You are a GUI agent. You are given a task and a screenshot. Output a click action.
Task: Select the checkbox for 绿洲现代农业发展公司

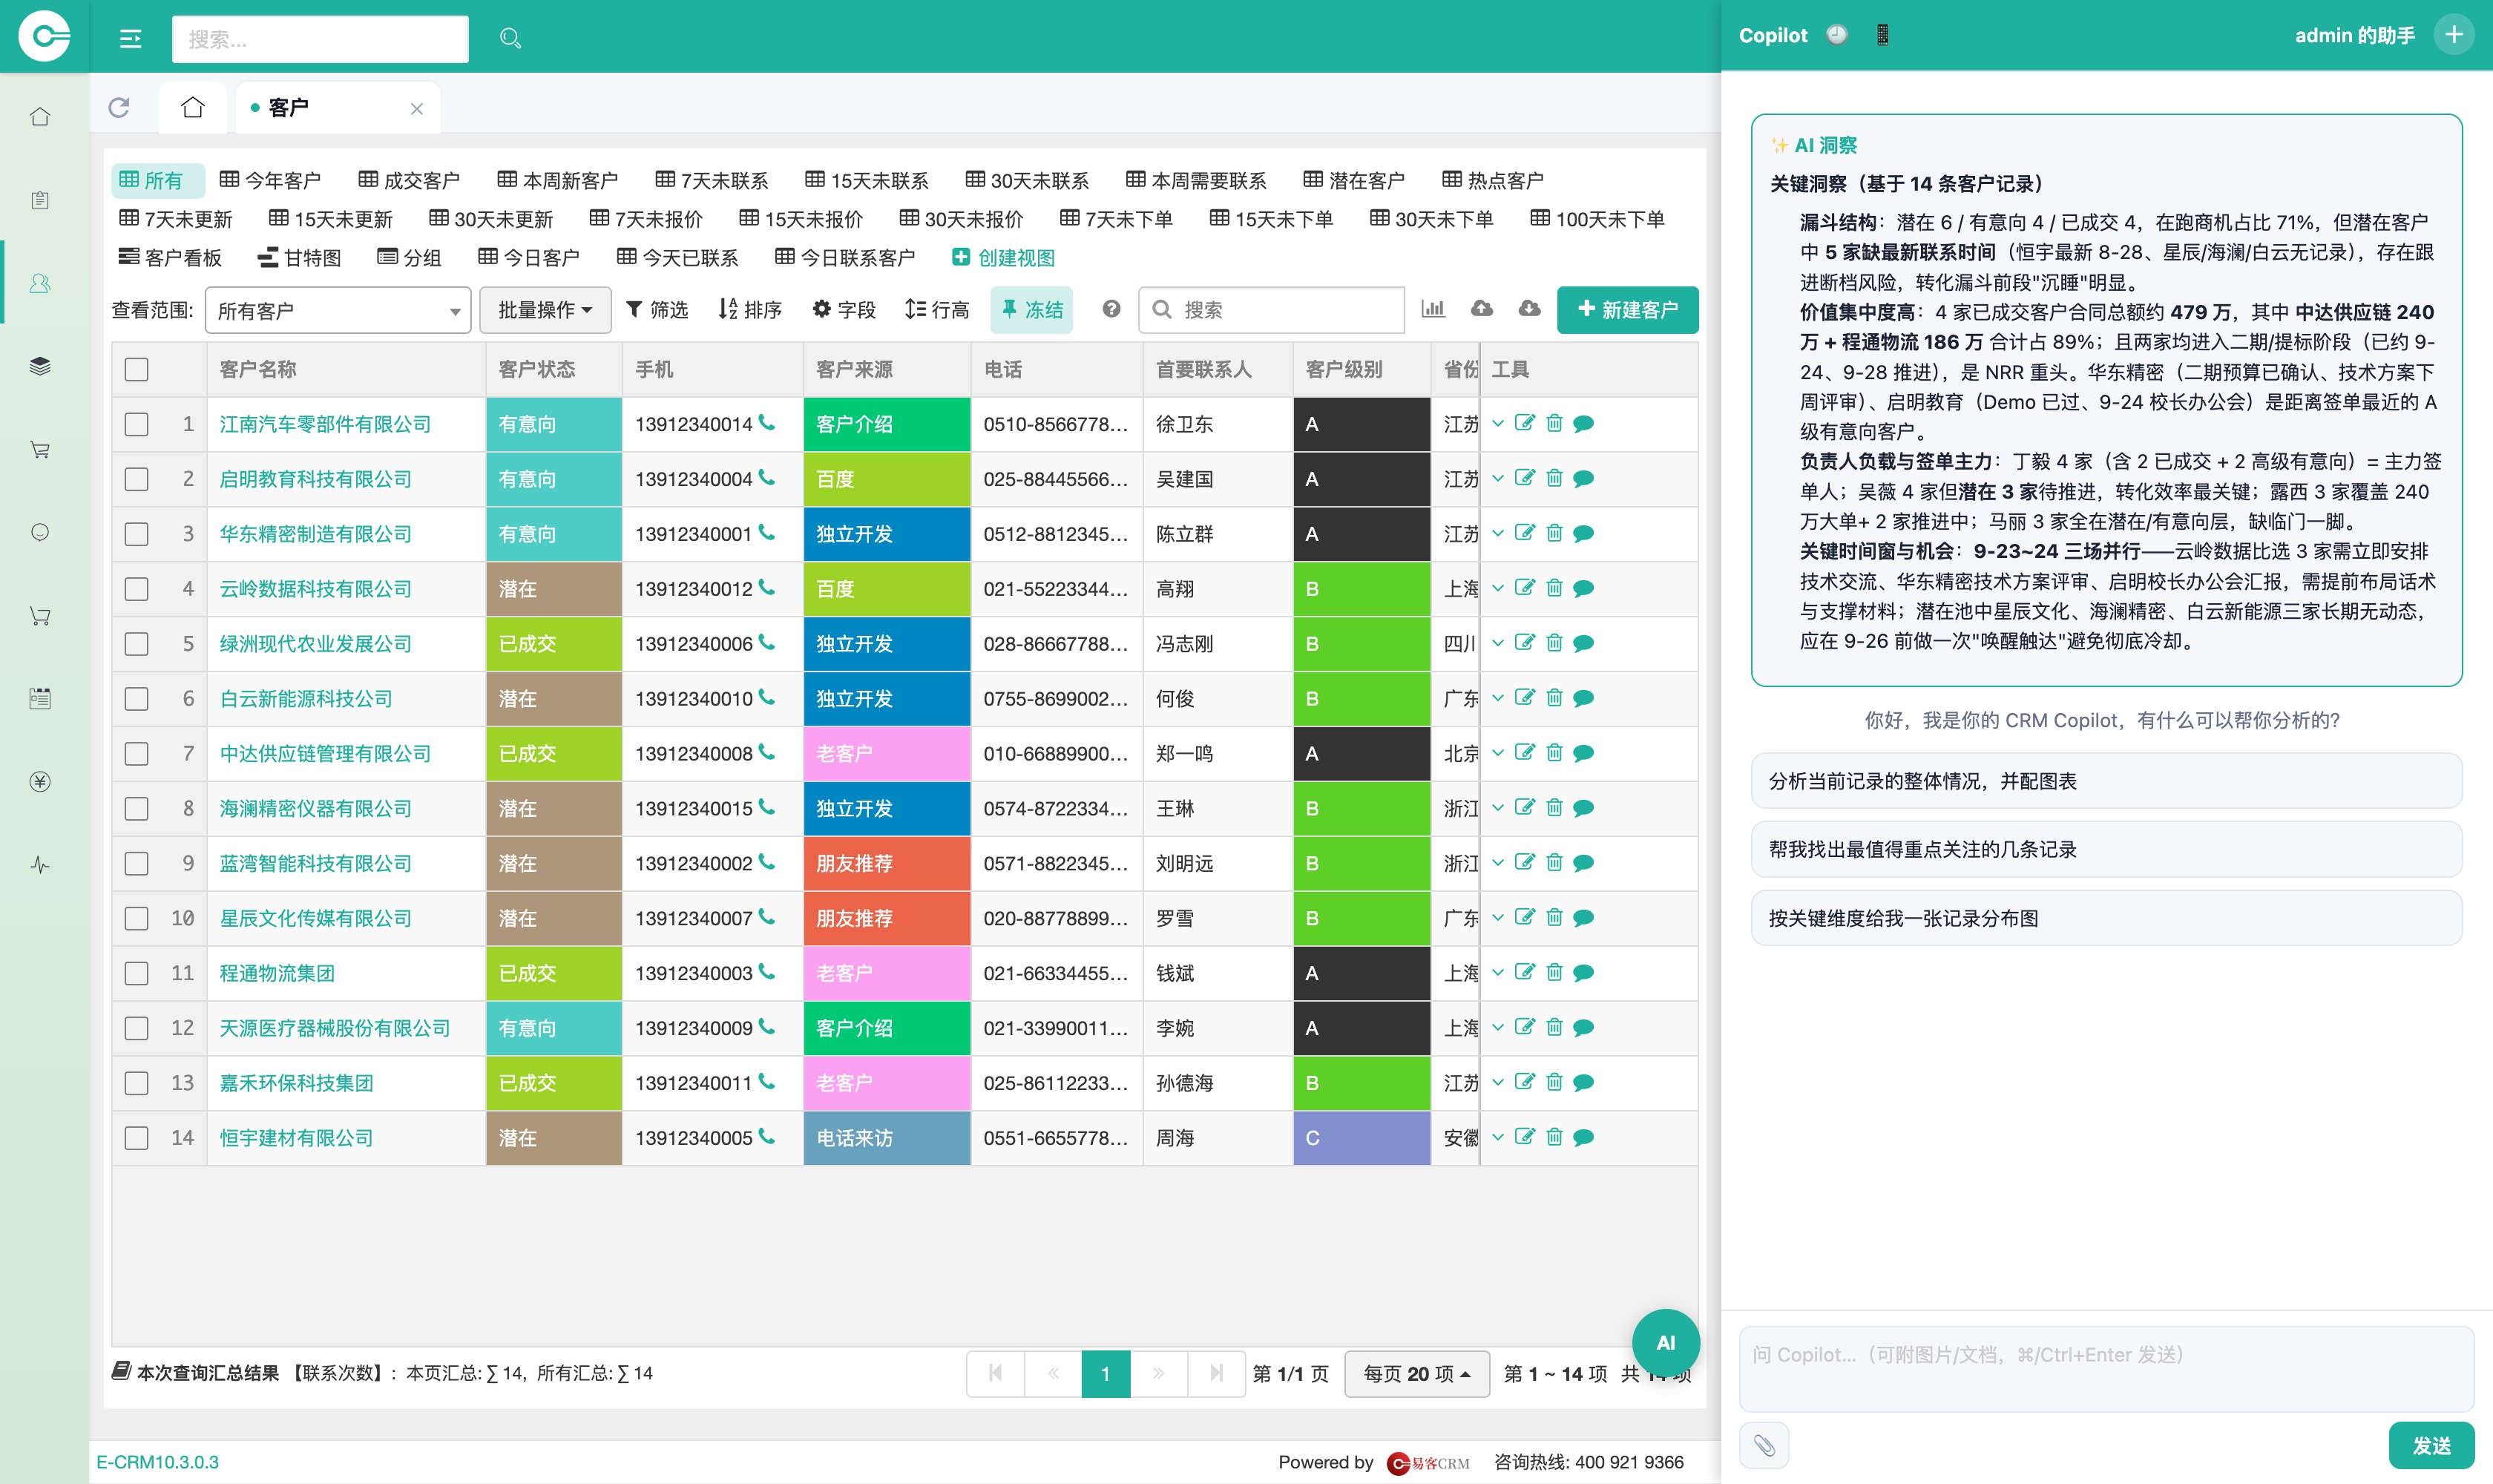(137, 644)
